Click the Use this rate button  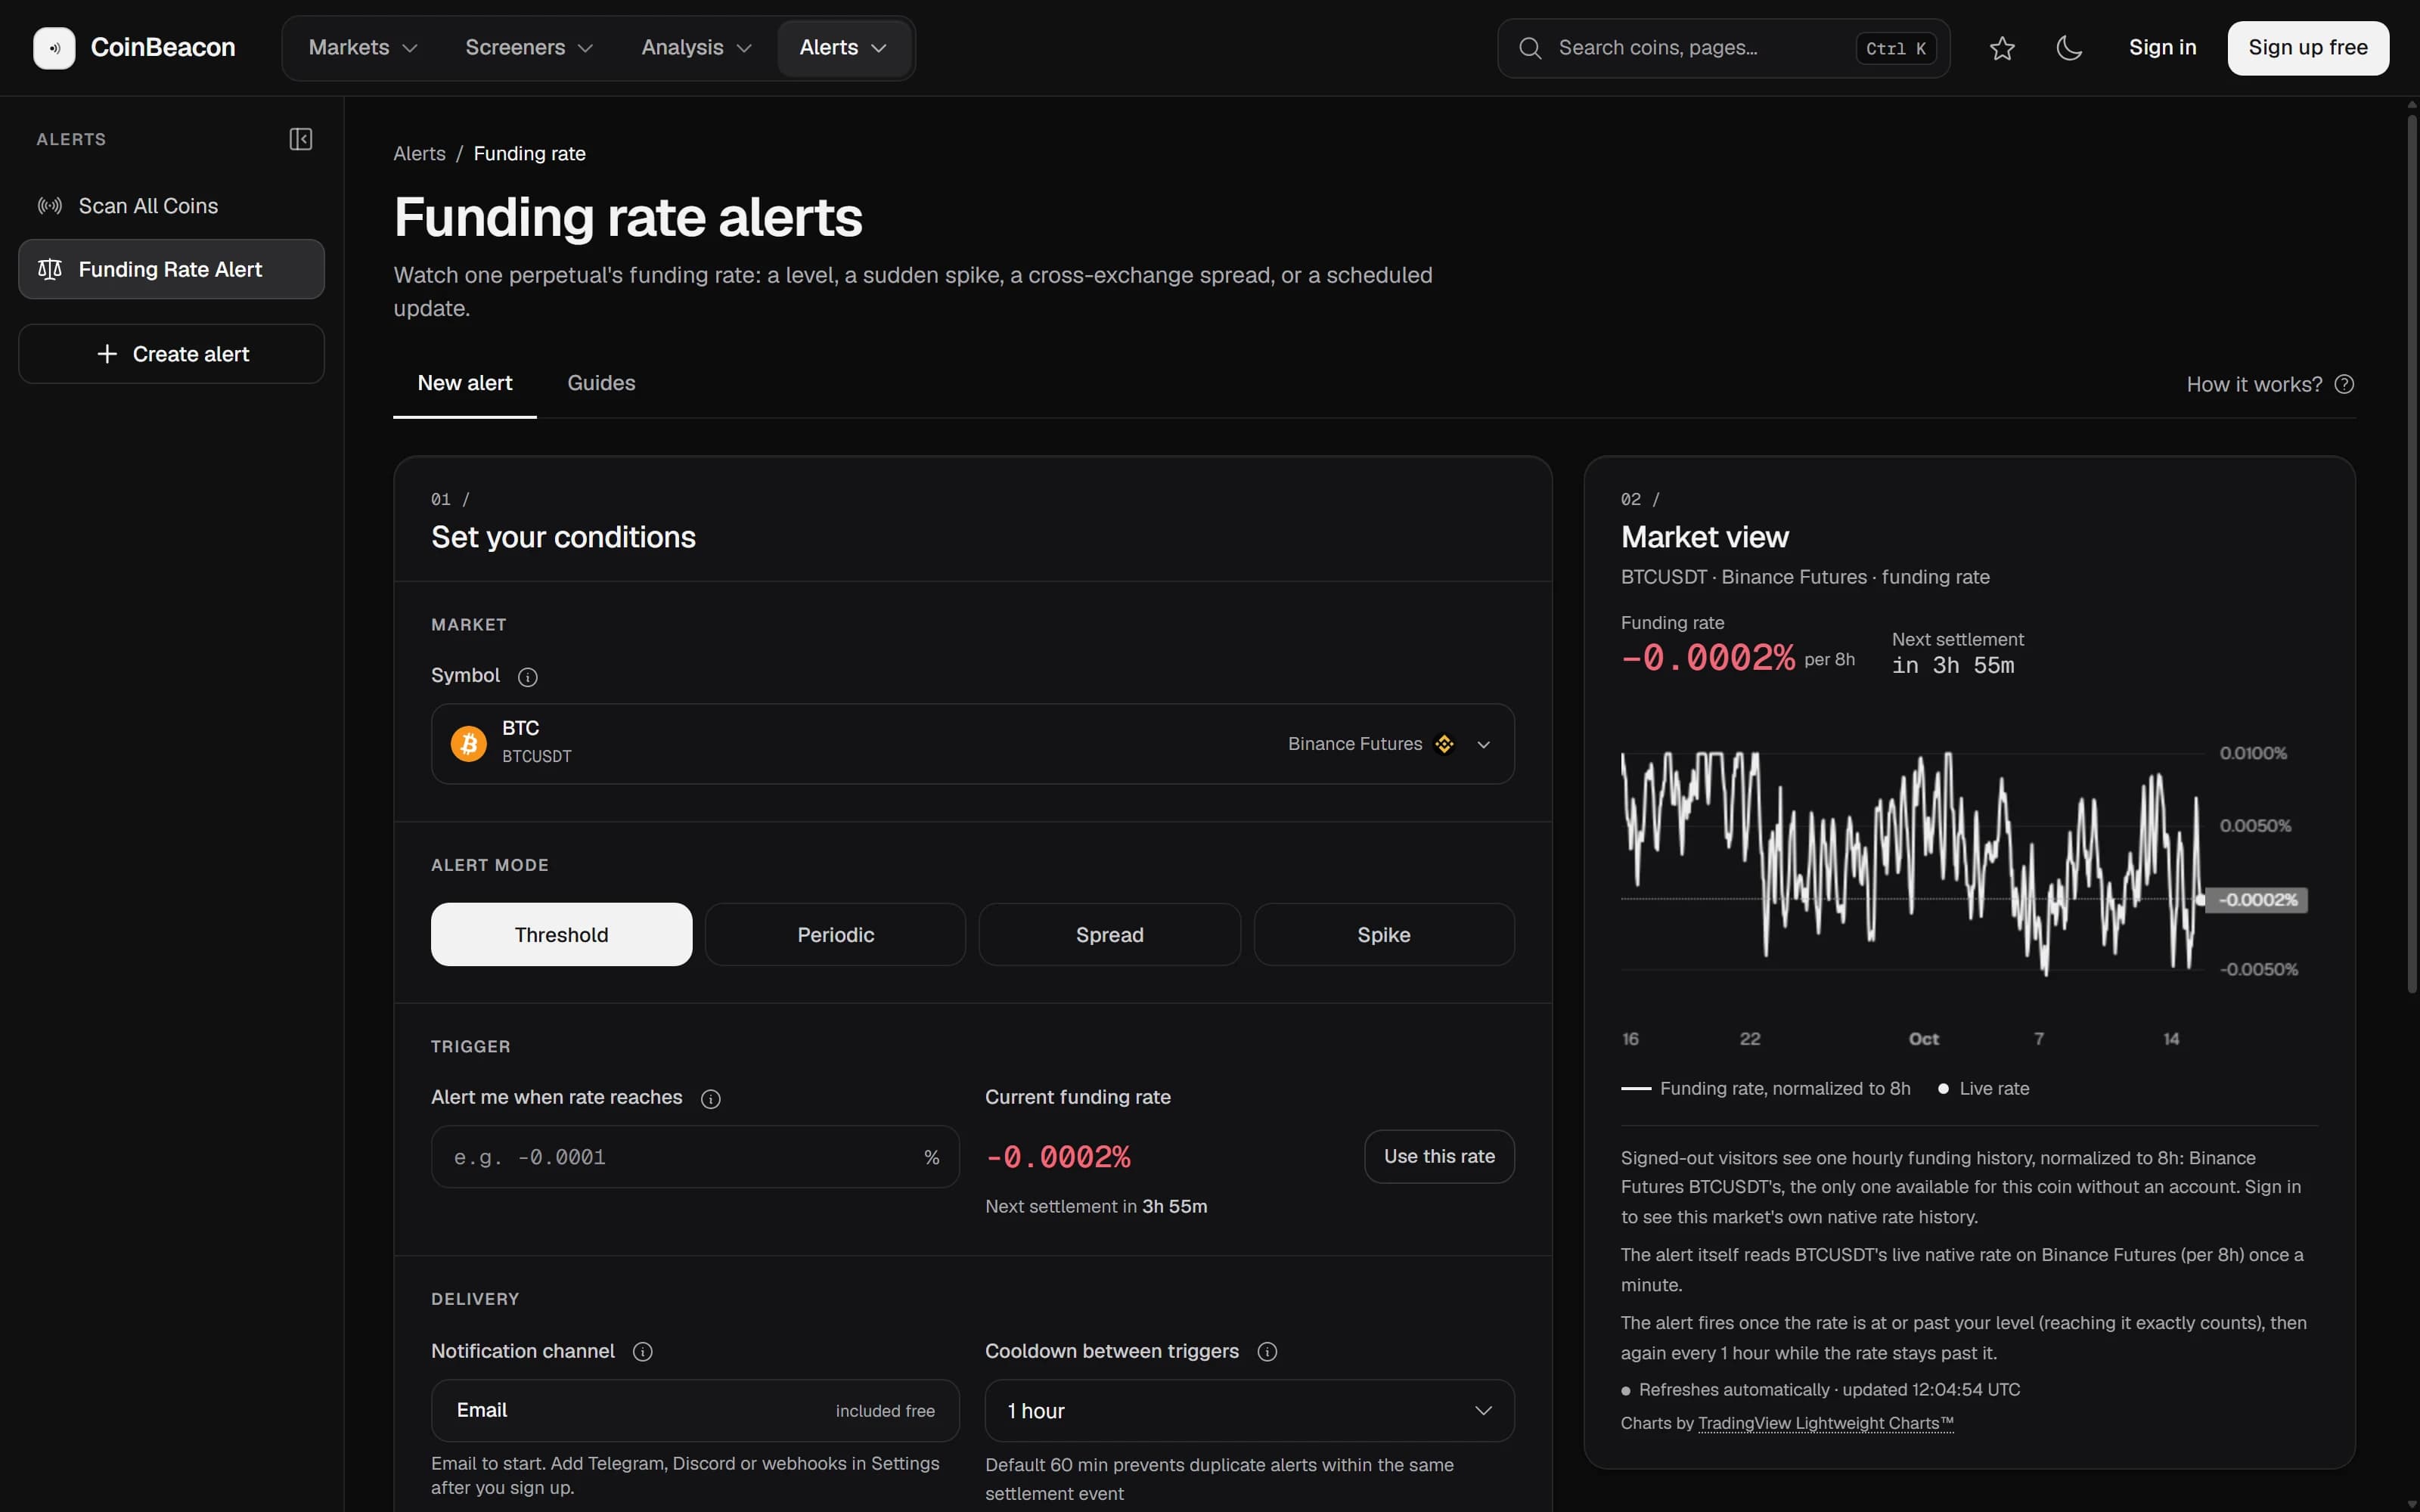coord(1439,1156)
